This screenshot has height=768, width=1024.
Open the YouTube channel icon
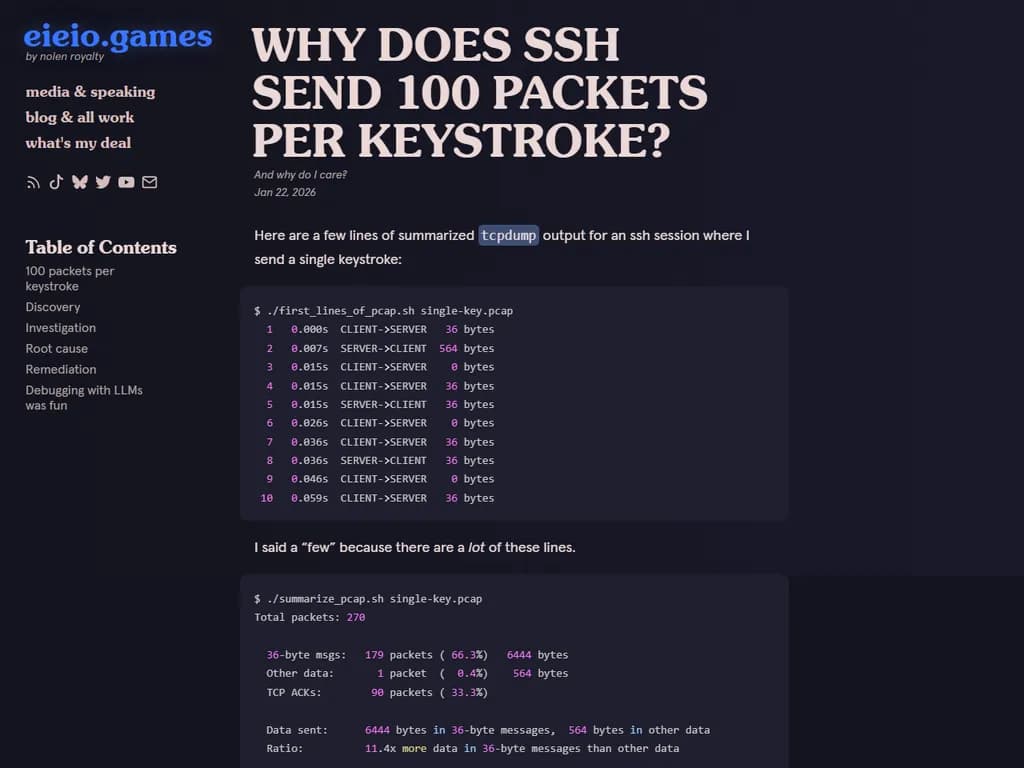[126, 182]
